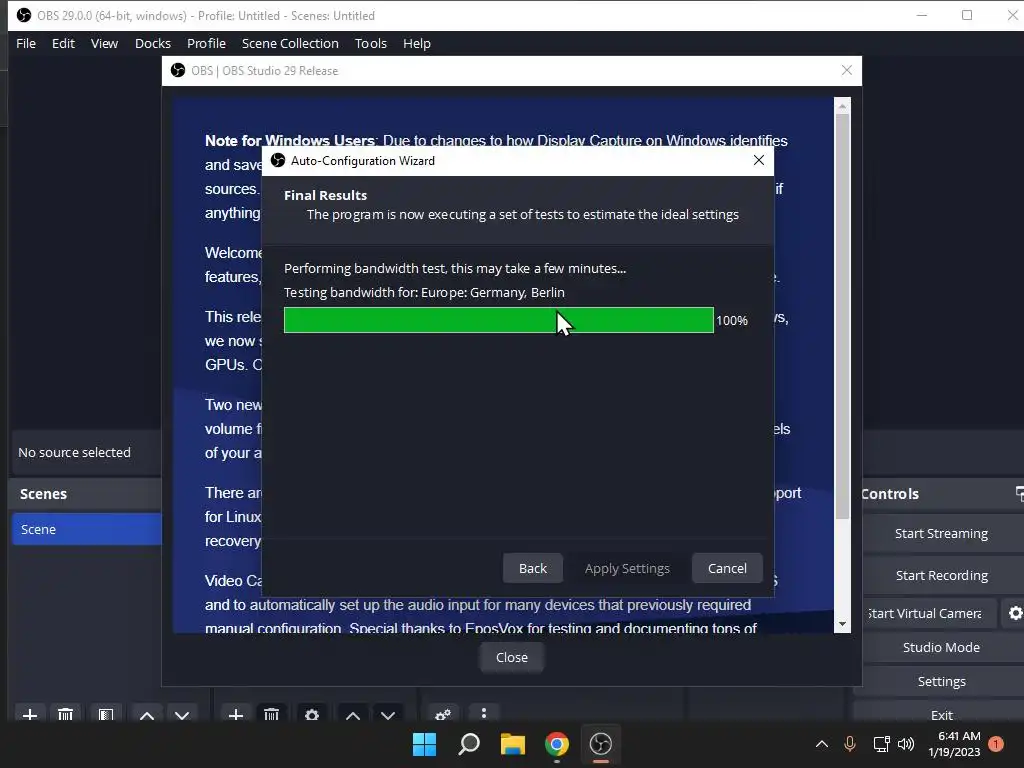Move the source down with the arrow
The image size is (1024, 768).
[x=388, y=714]
